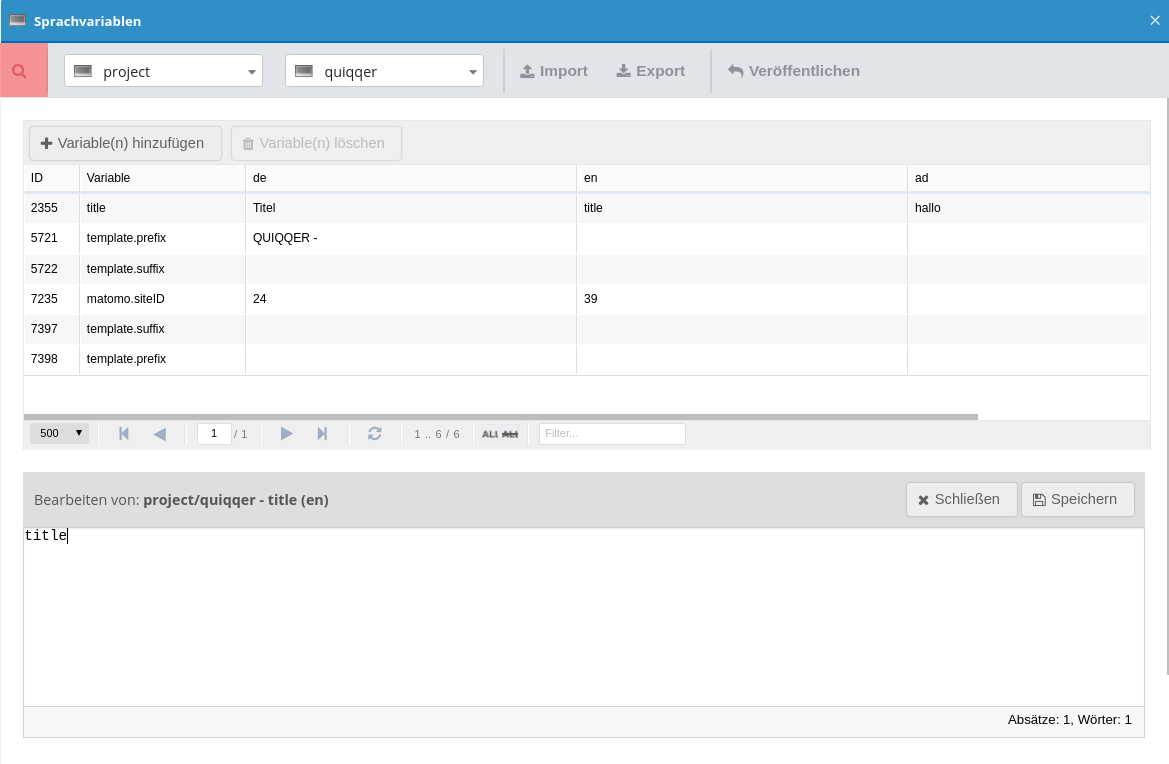Click Import in the toolbar
Viewport: 1169px width, 764px height.
point(554,71)
